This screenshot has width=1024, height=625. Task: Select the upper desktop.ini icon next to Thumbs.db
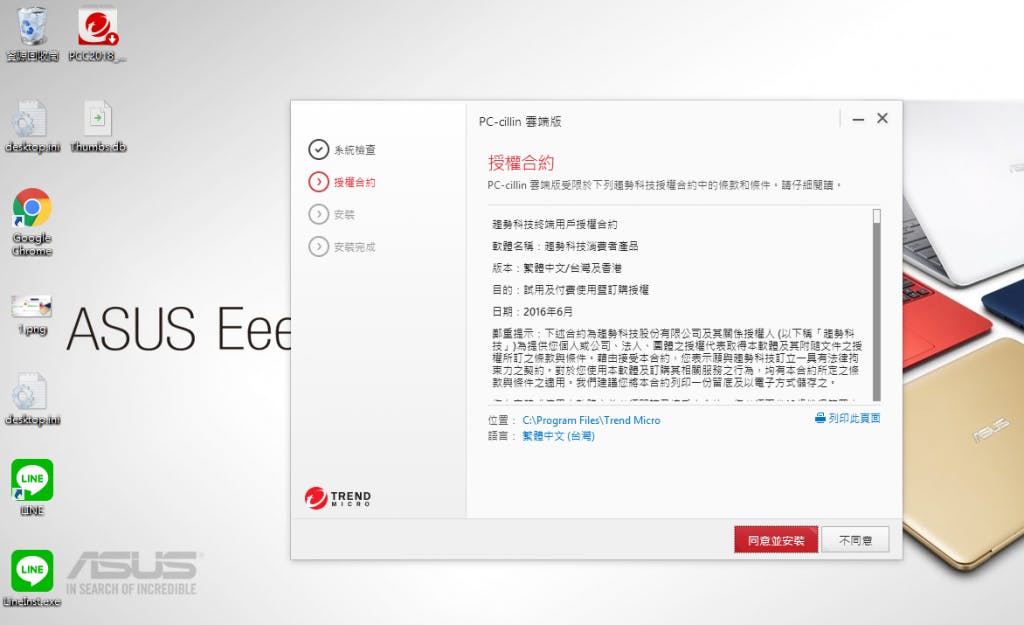pyautogui.click(x=32, y=127)
